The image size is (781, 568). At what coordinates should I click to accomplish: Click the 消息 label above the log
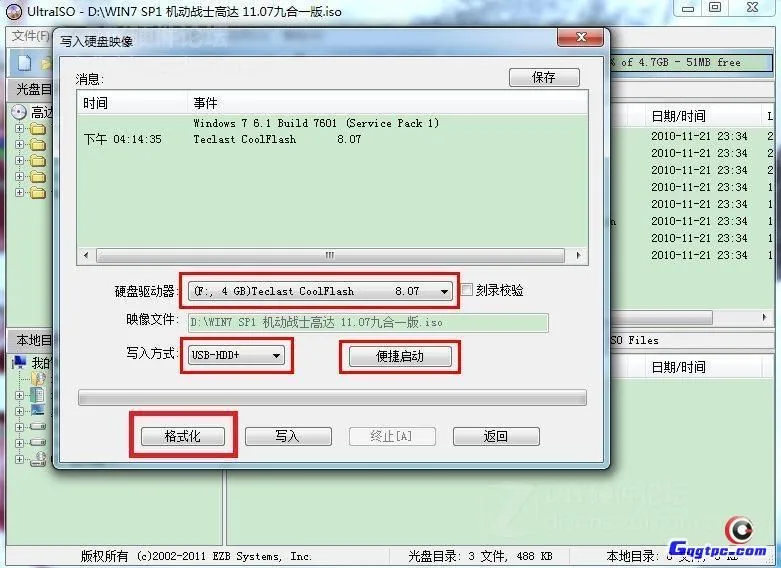(x=90, y=79)
